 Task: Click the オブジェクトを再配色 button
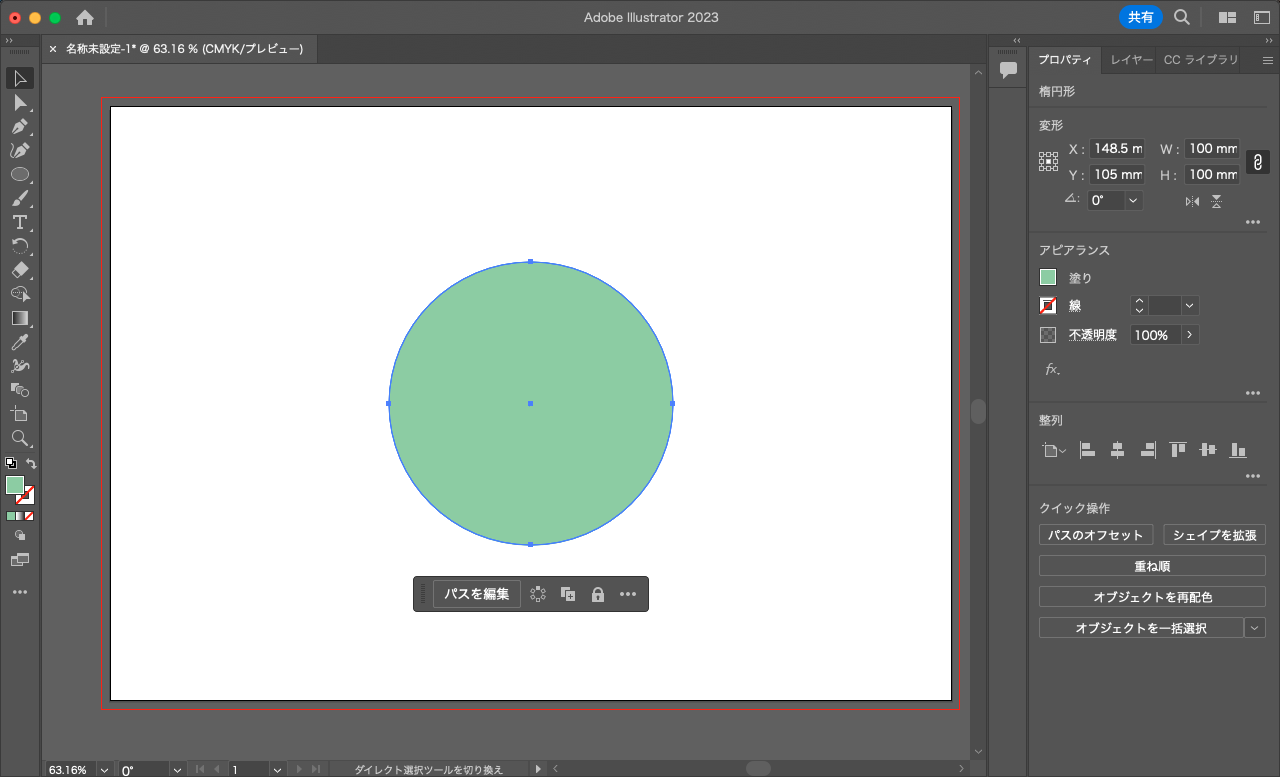(x=1152, y=597)
